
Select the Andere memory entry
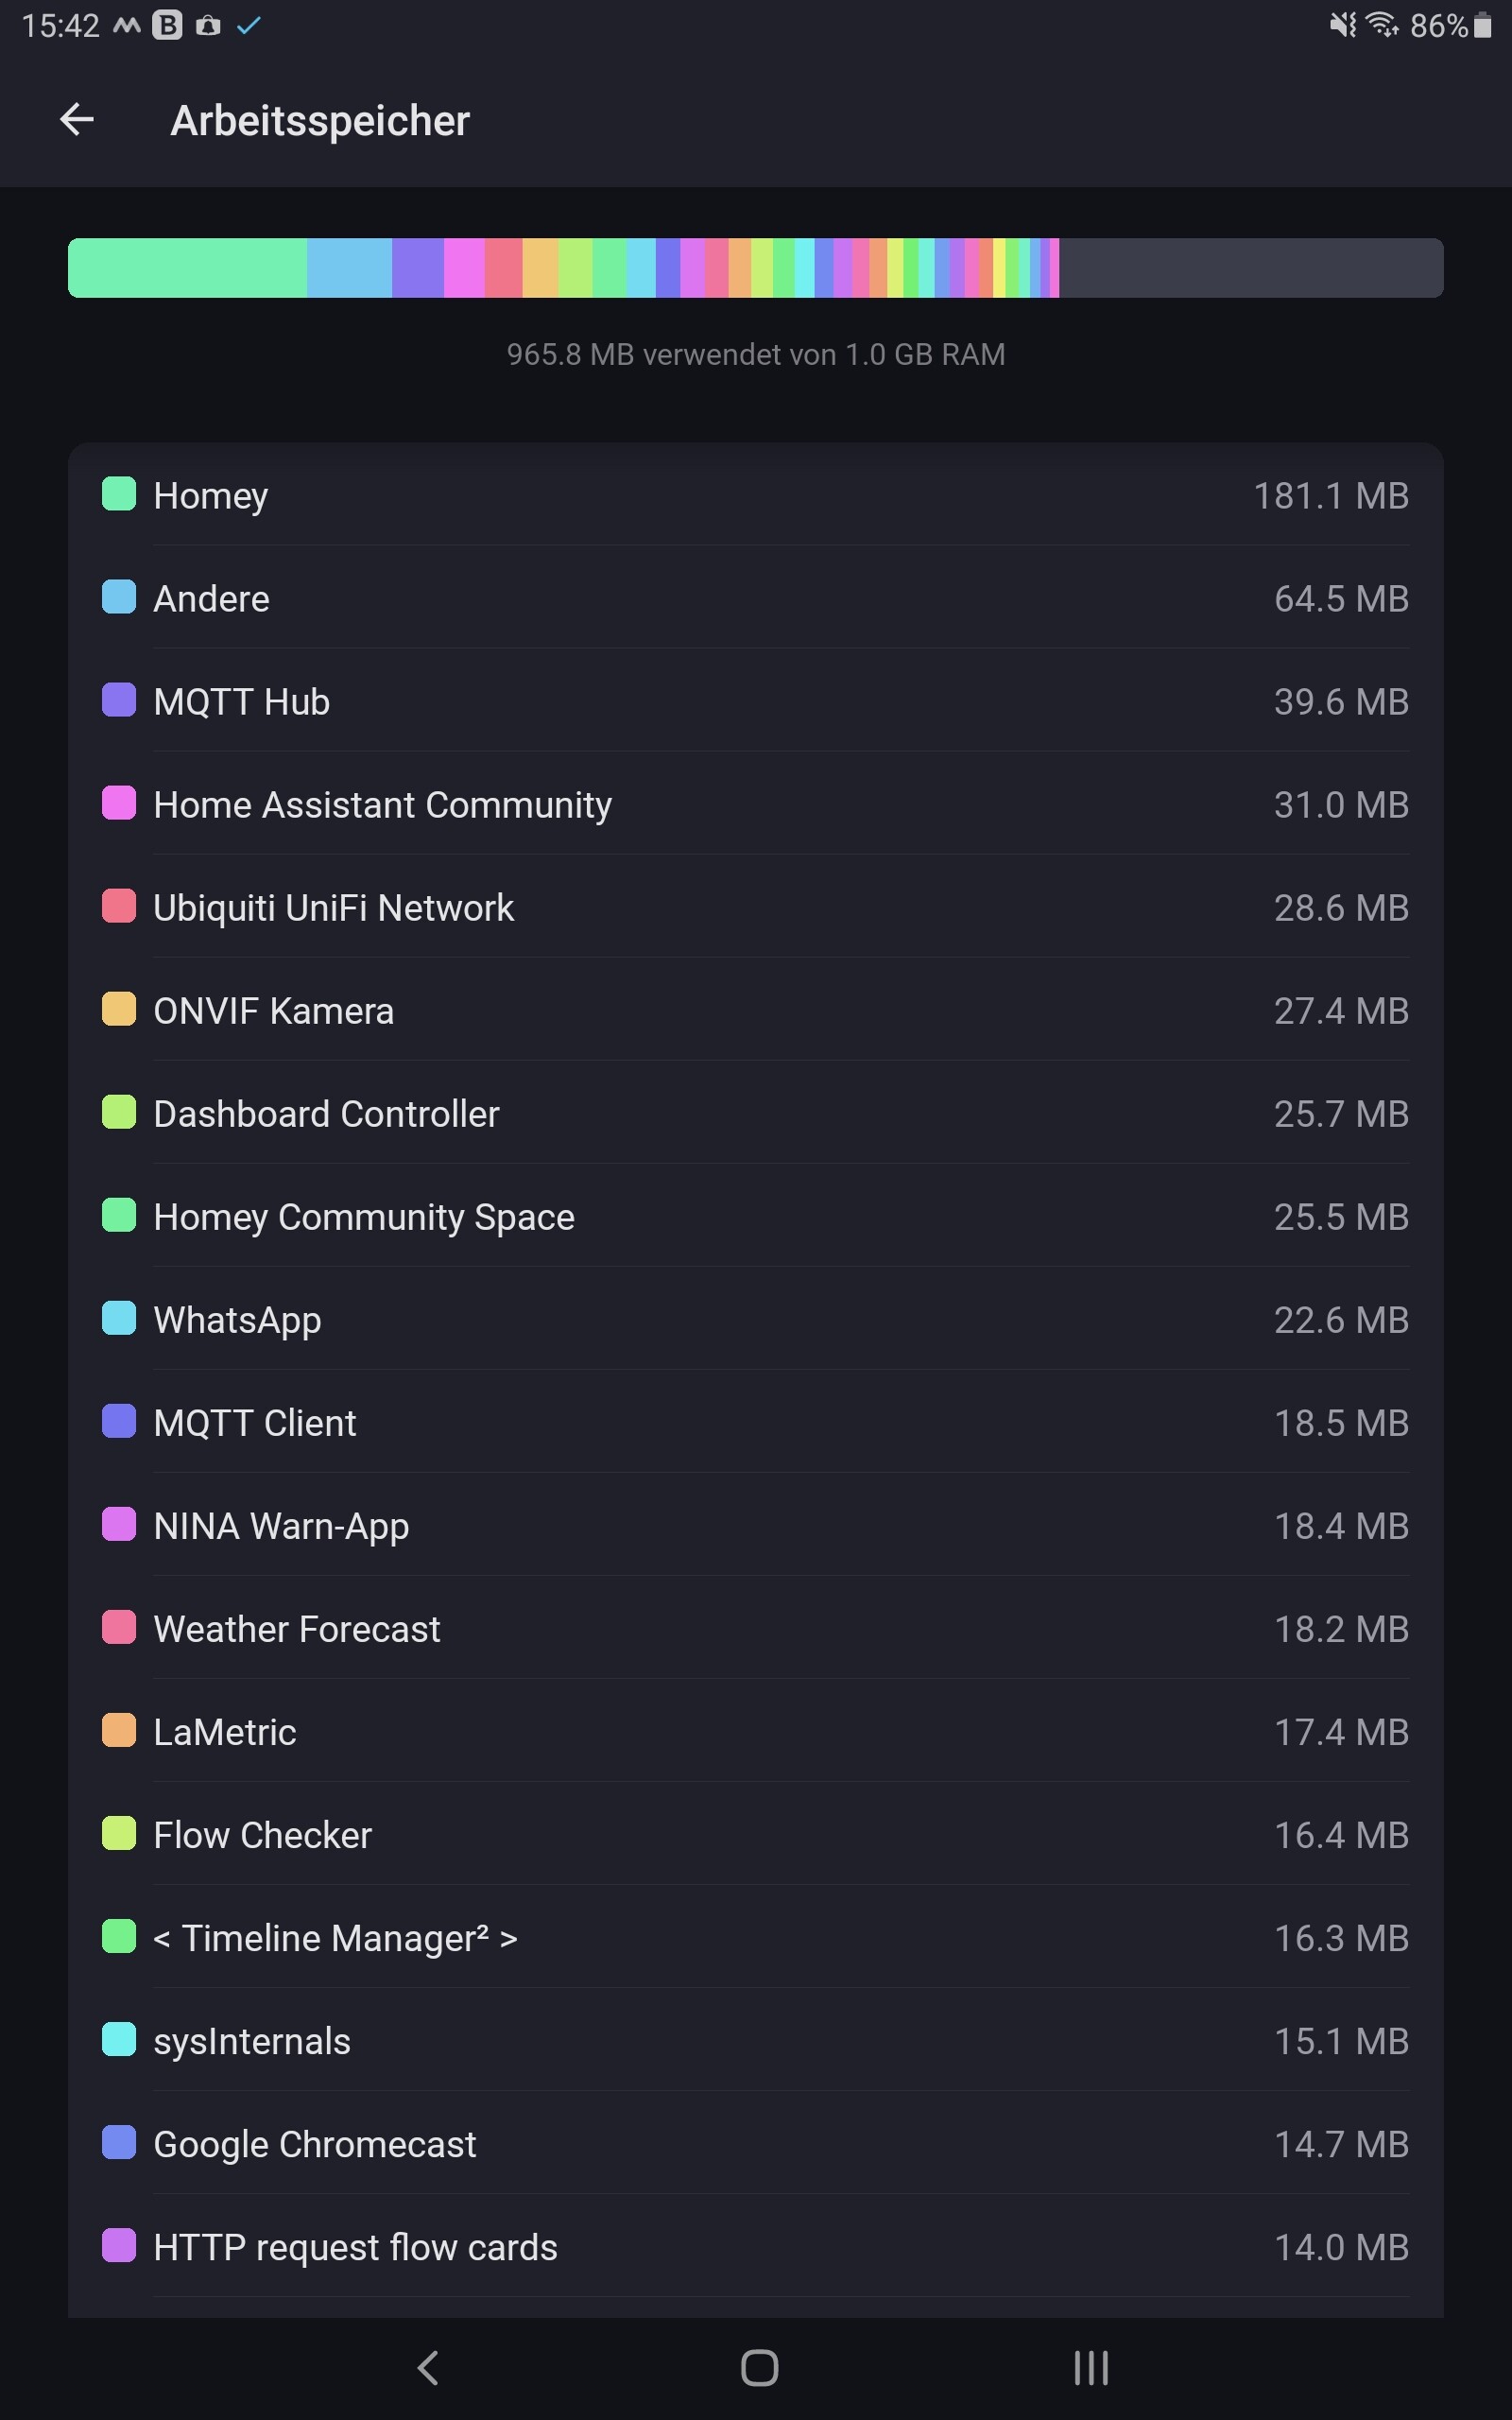[x=755, y=599]
